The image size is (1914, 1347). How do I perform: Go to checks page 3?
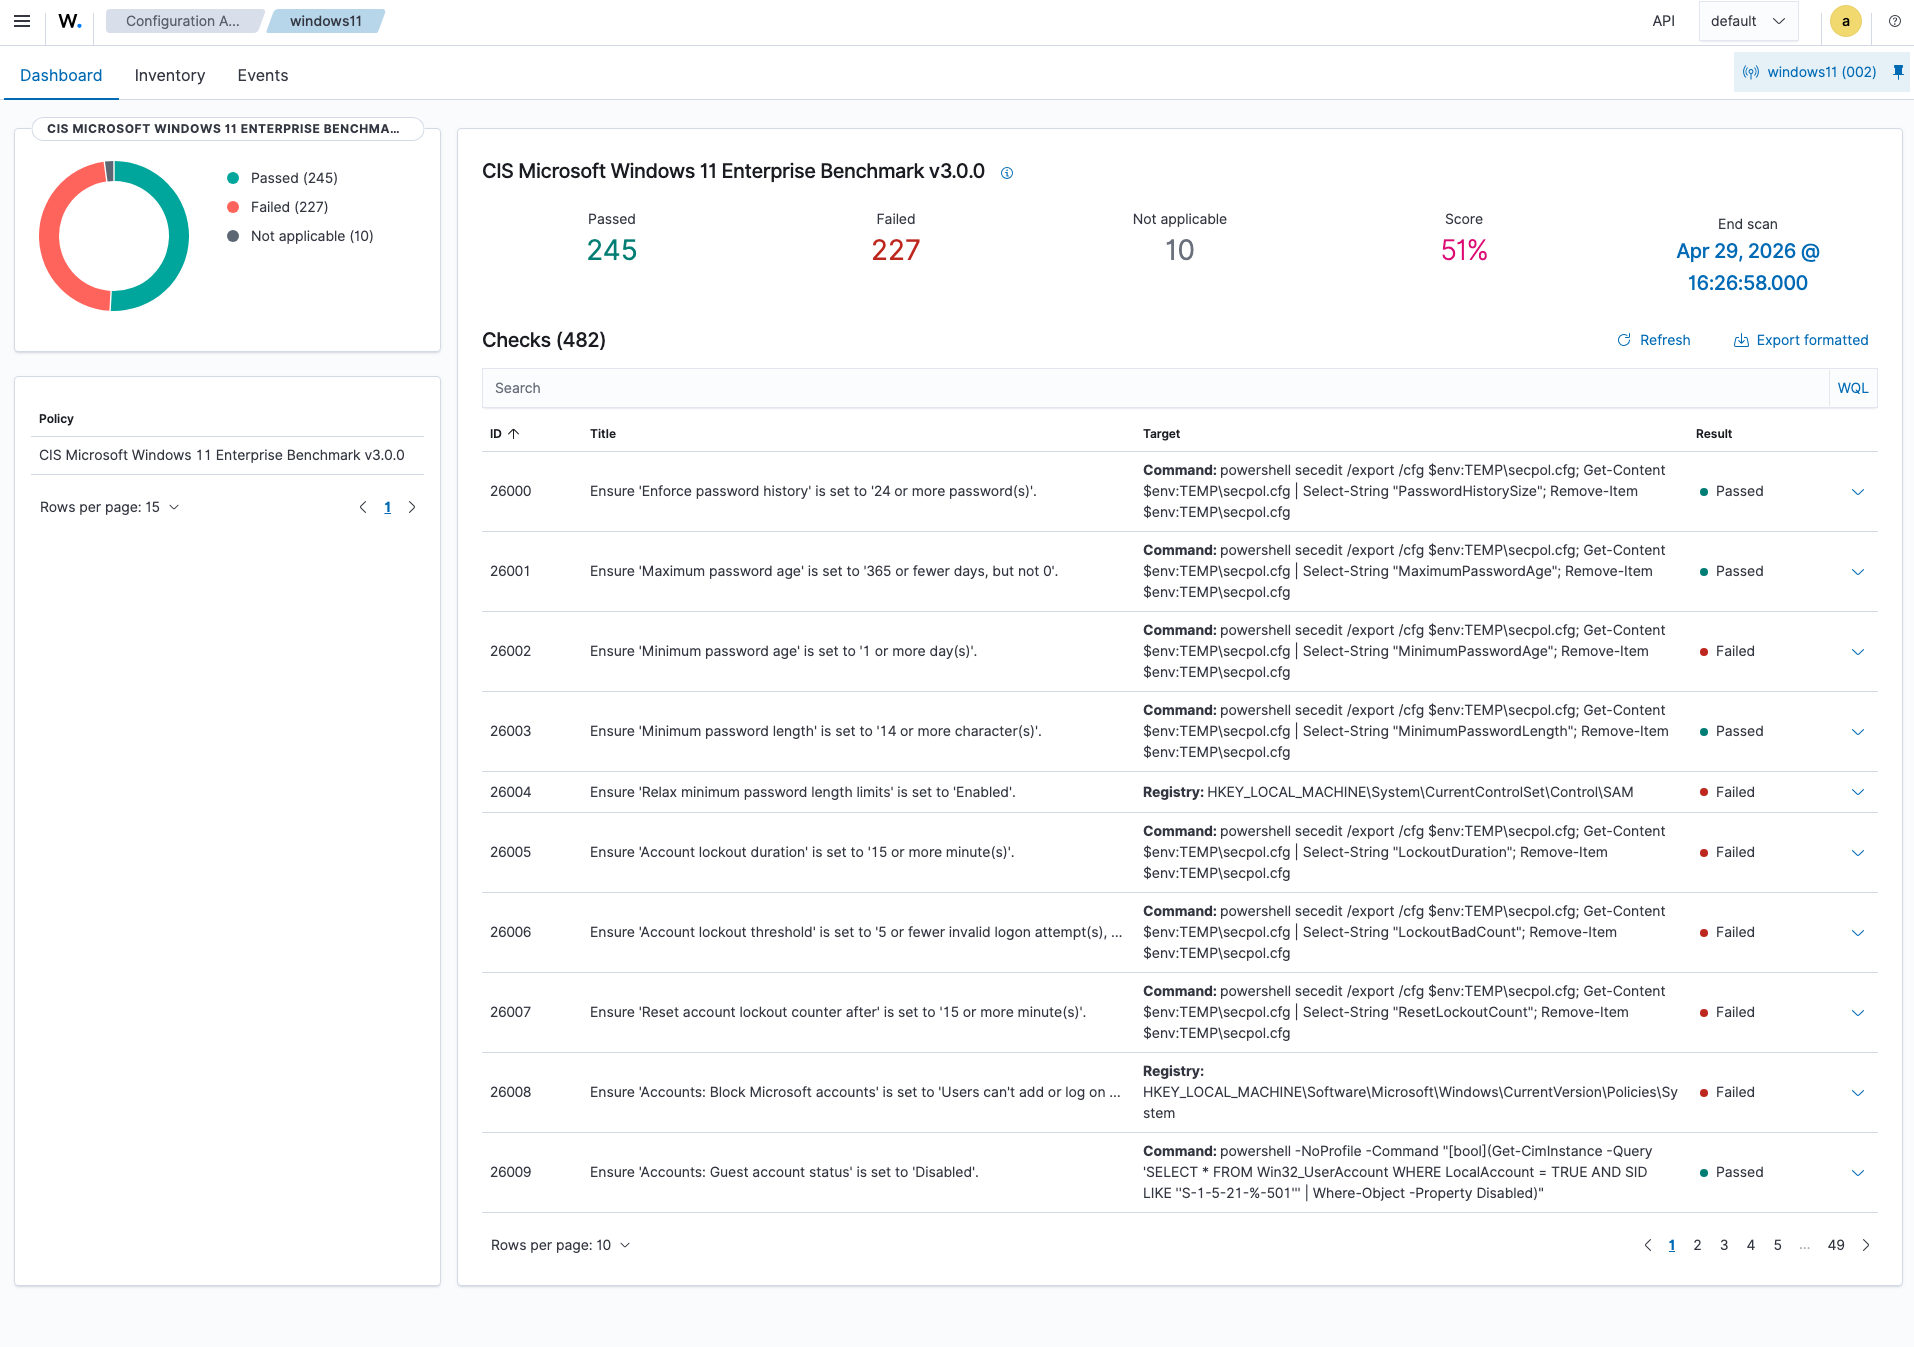1724,1245
